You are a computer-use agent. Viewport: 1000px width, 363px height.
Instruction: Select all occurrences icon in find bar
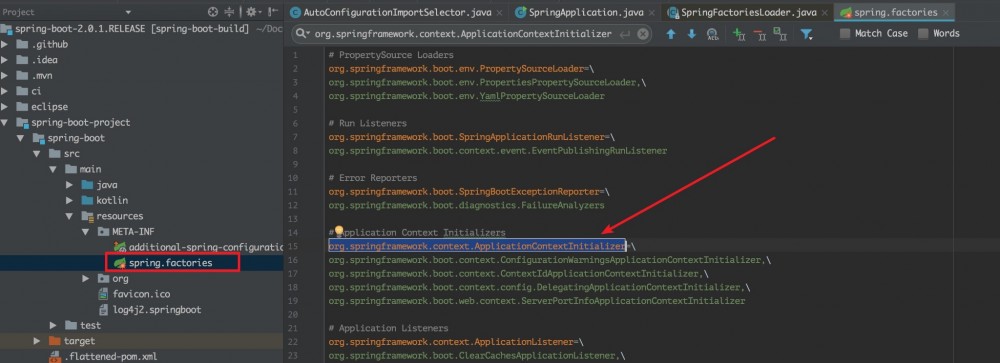(x=779, y=34)
